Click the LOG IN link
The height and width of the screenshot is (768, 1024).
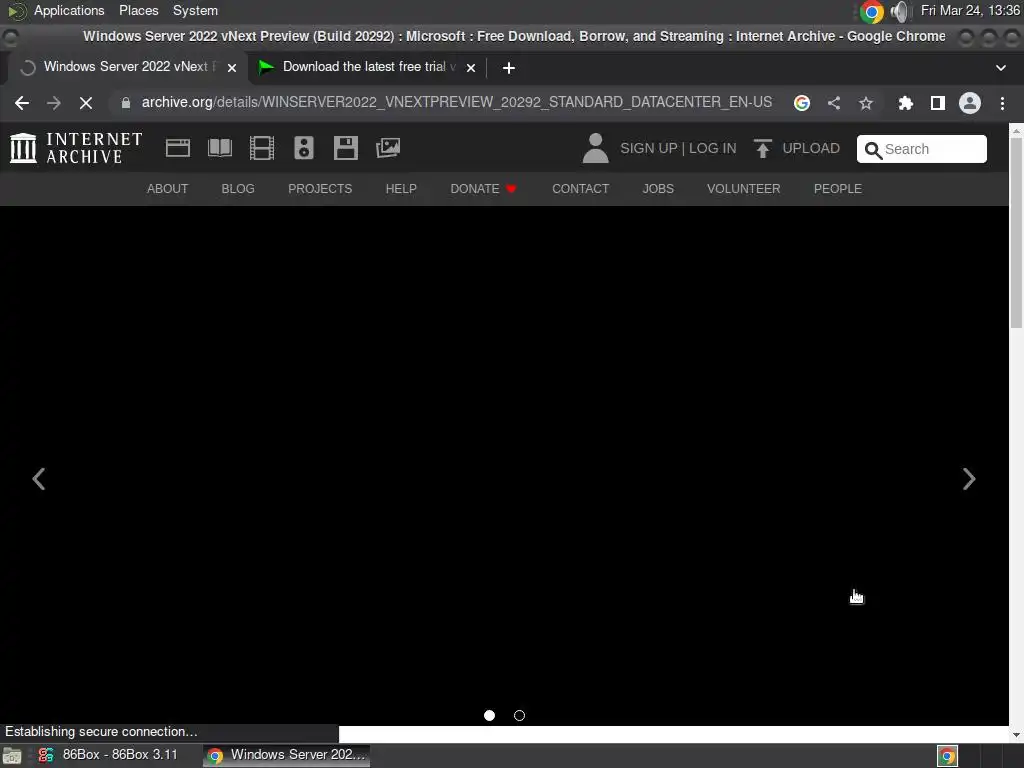coord(712,148)
